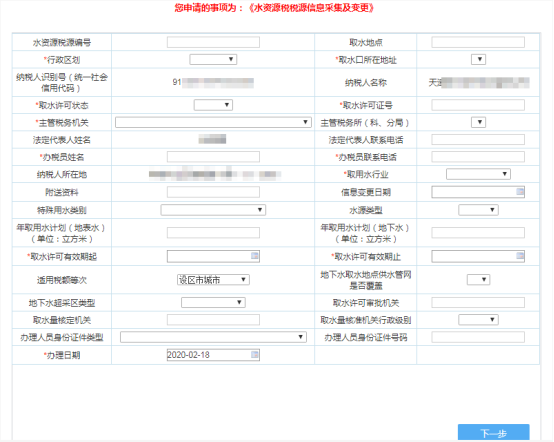Focus the 法定代表人联系电话 input field
554x442 pixels.
click(x=478, y=140)
